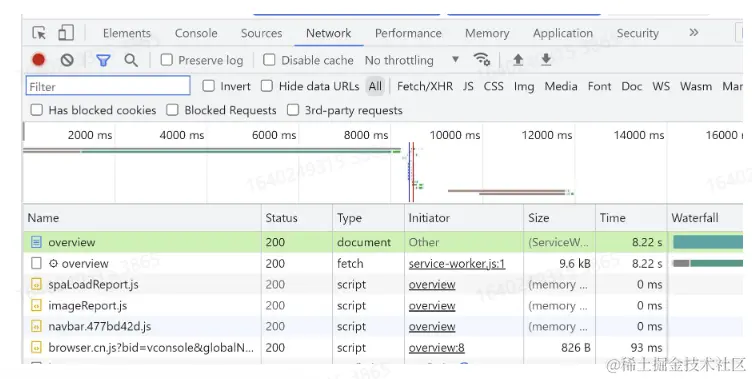Click the export HAR download arrow

click(x=546, y=59)
